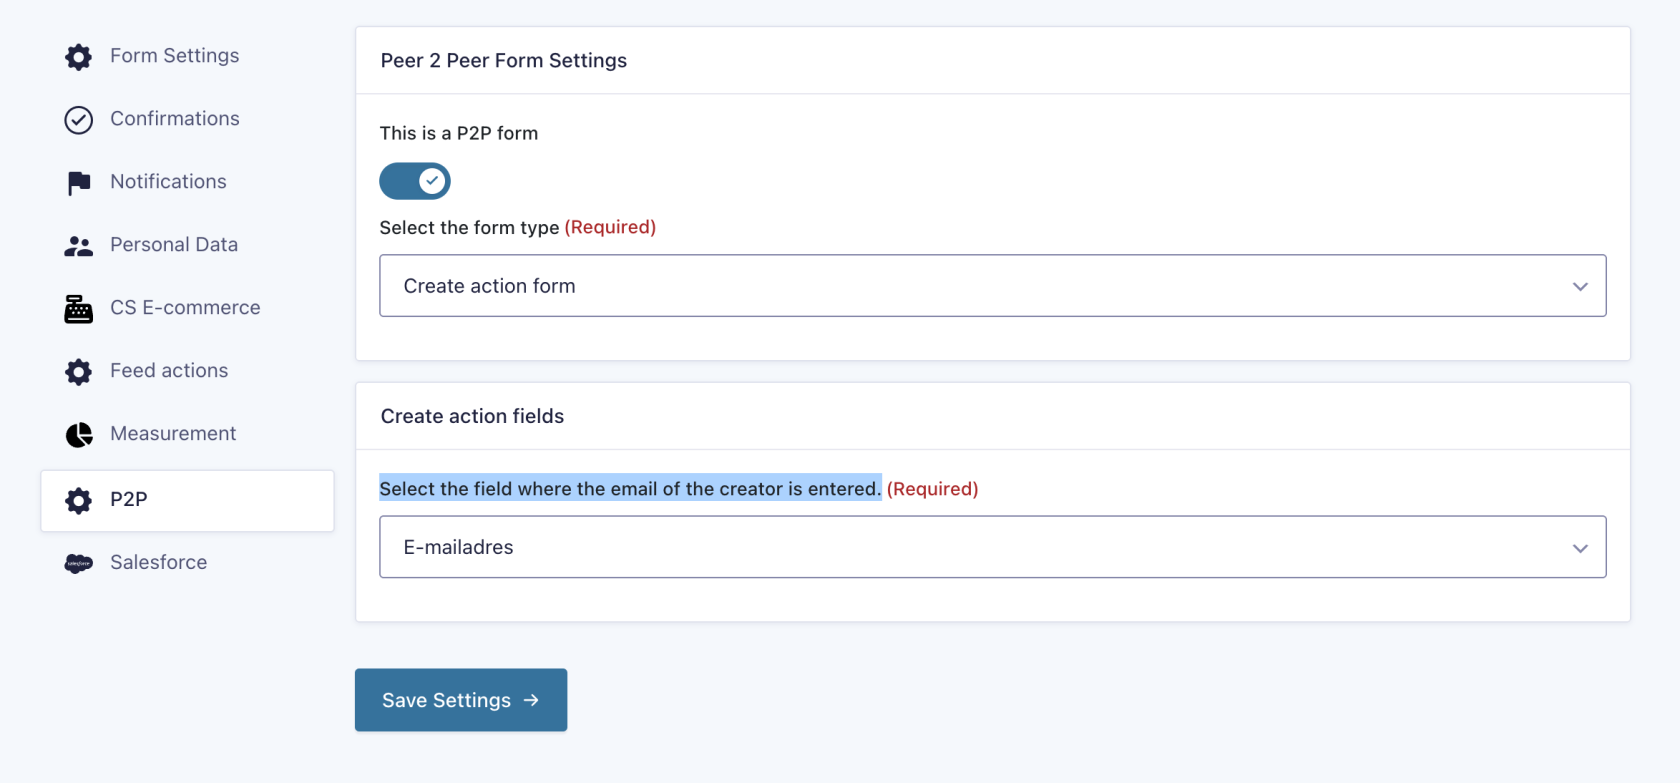Image resolution: width=1680 pixels, height=783 pixels.
Task: Click the Form Settings gear icon
Action: pos(78,57)
